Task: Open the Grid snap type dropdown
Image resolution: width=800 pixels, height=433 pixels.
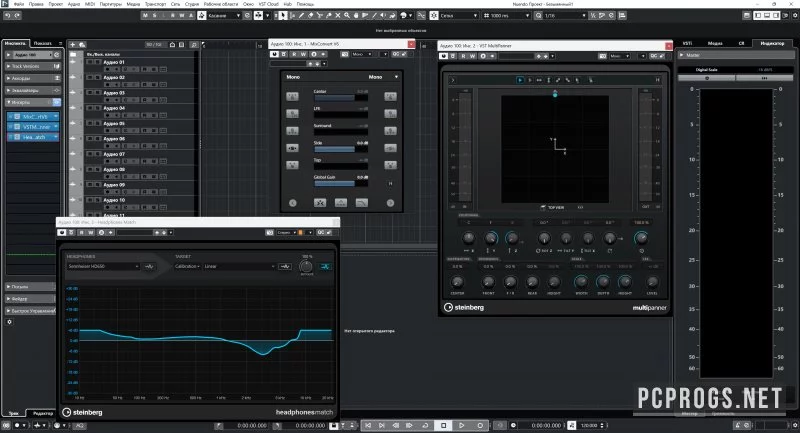Action: (x=459, y=15)
